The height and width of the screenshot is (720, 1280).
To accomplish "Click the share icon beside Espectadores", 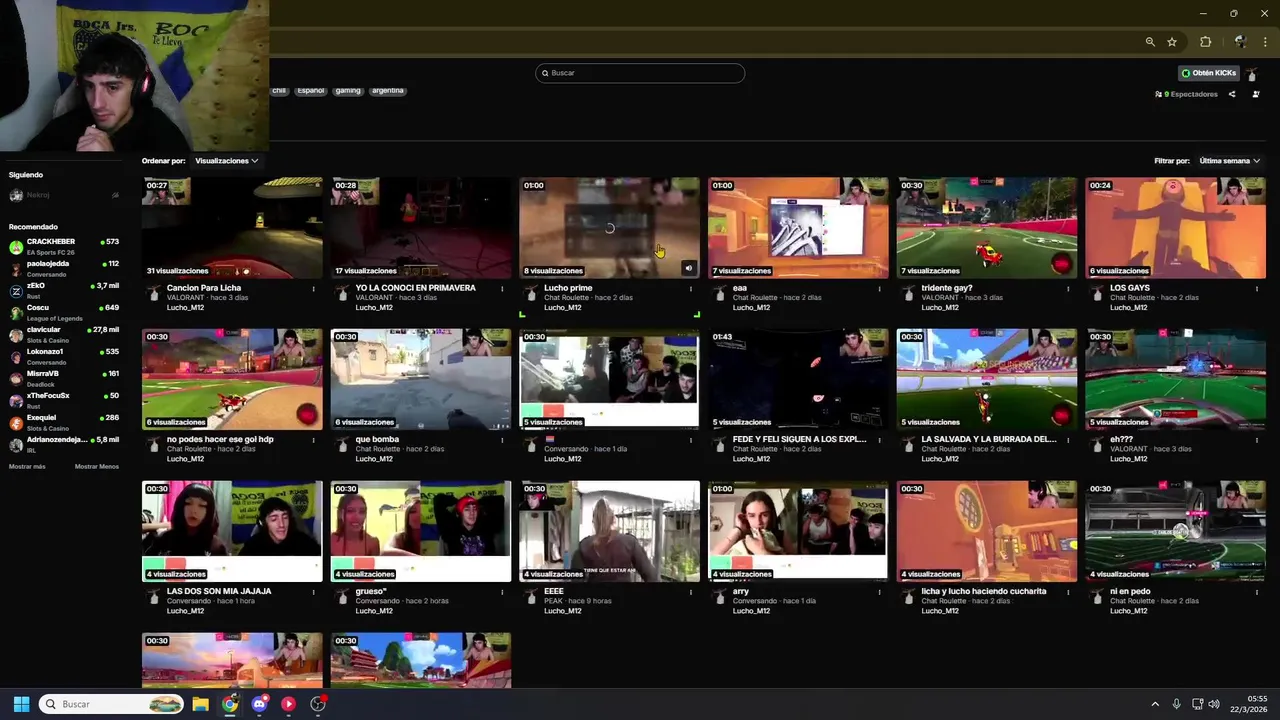I will point(1232,94).
